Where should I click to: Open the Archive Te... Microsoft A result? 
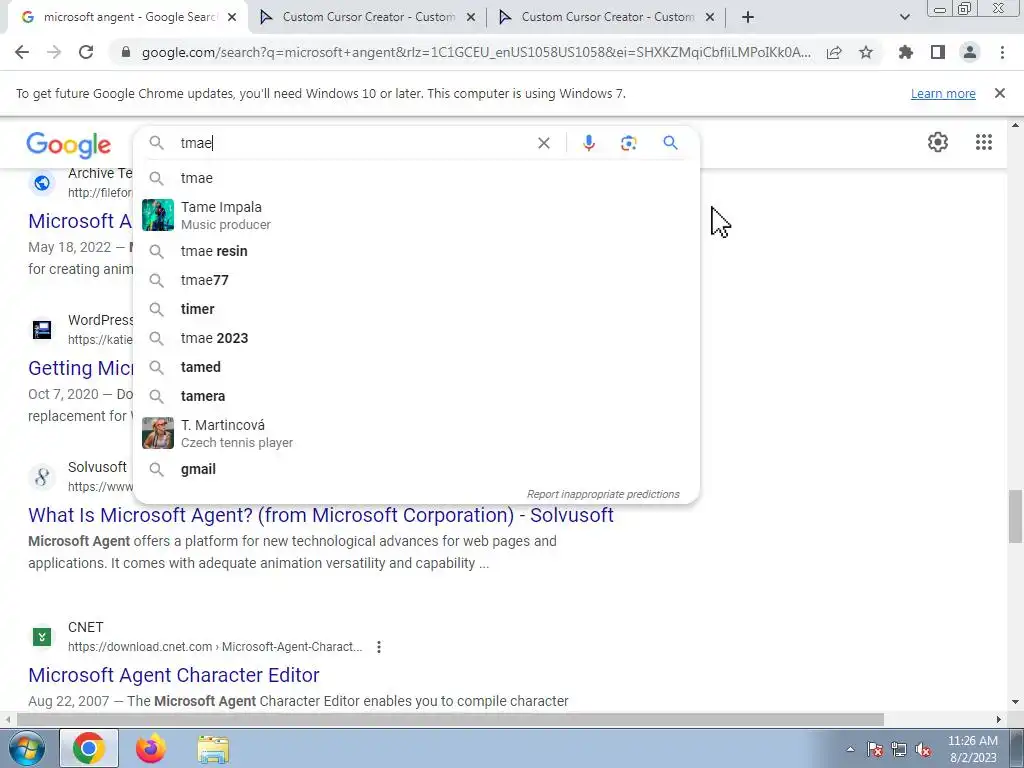80,221
